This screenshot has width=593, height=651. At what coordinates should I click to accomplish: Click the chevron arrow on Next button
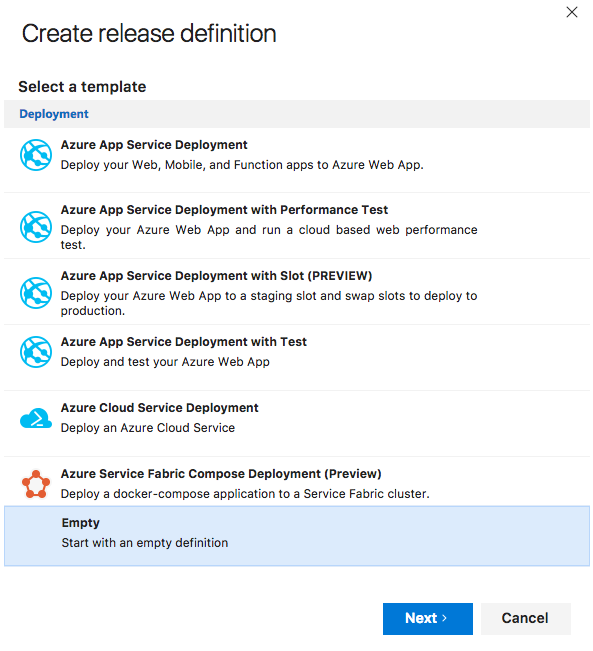pos(445,618)
